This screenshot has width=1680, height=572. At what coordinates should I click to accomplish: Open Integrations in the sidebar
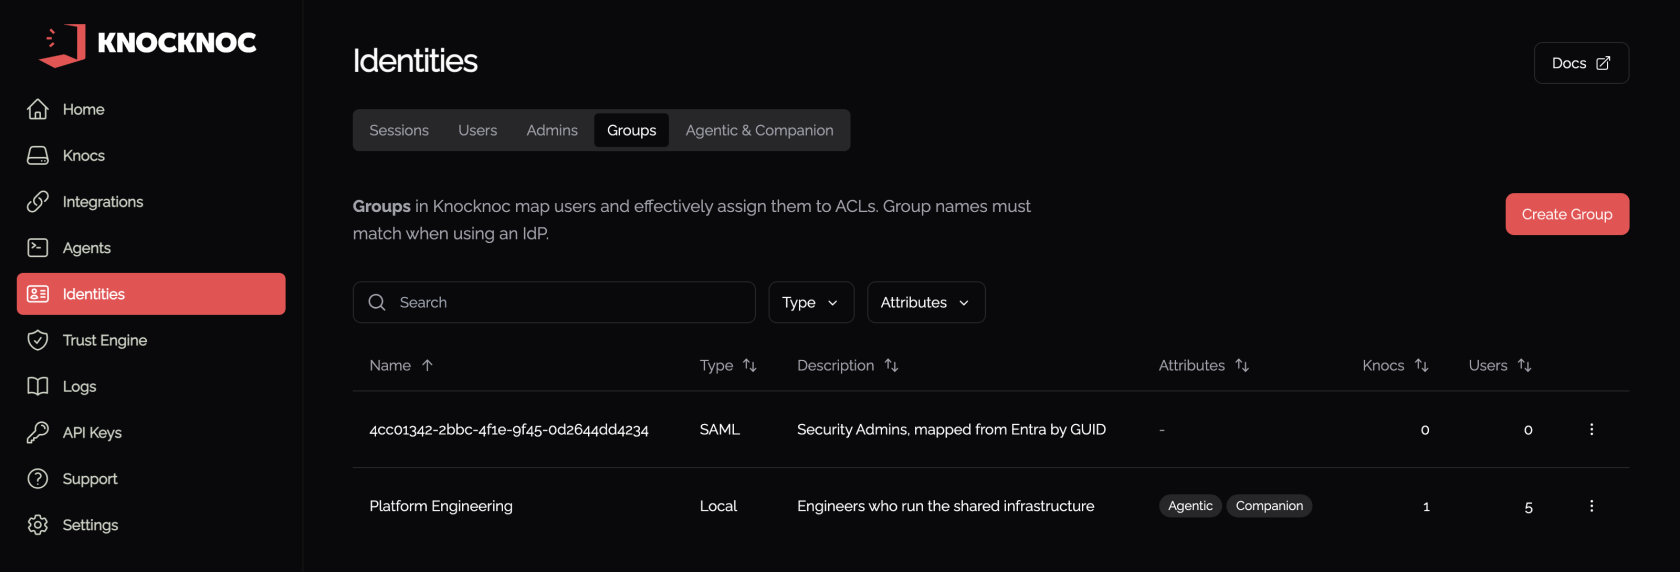[x=151, y=201]
